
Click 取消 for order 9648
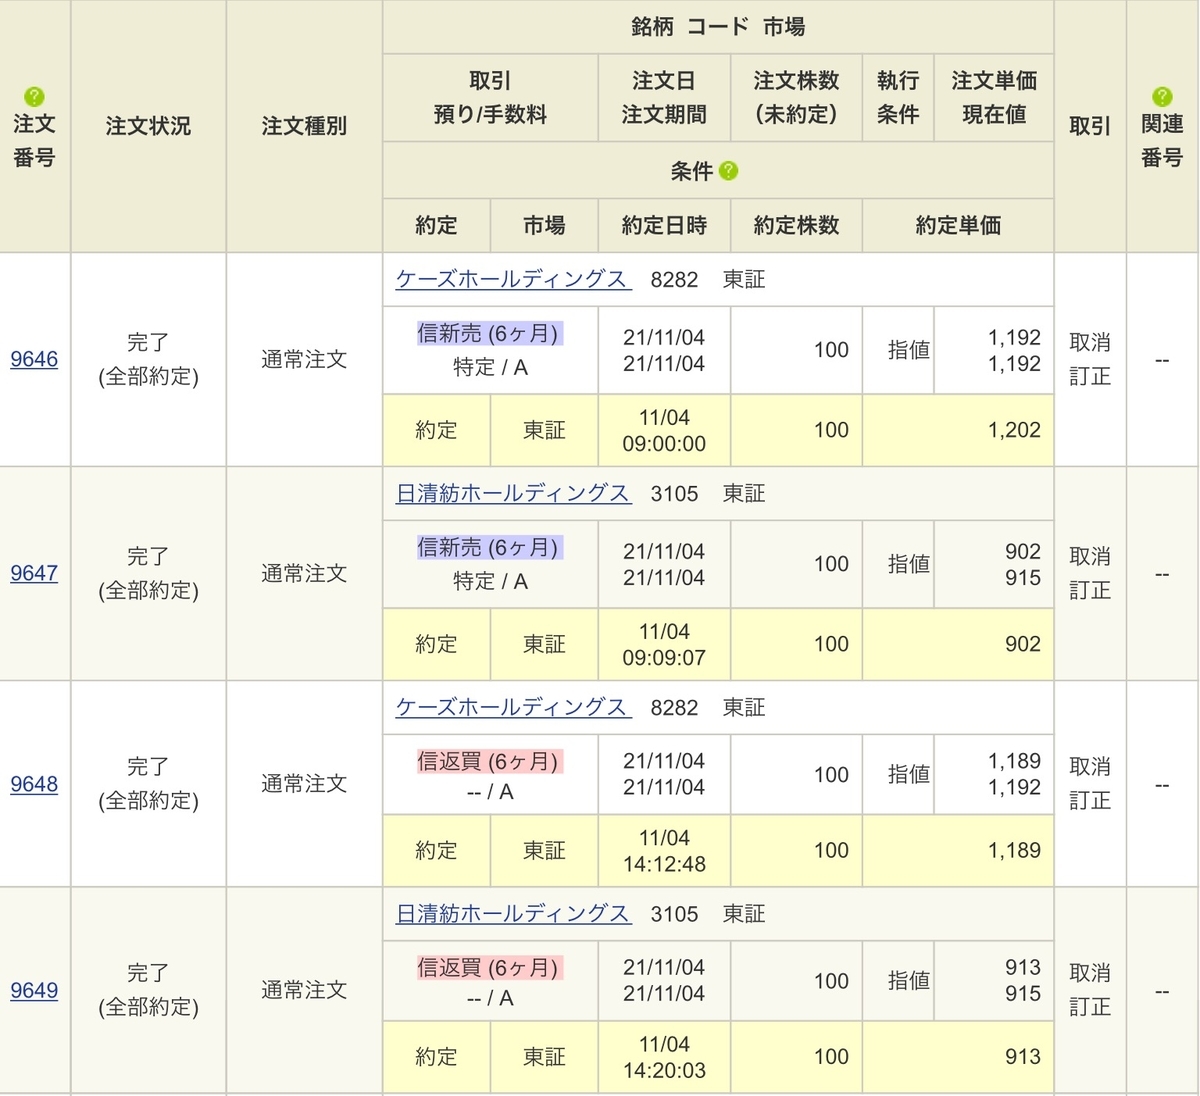tap(1090, 767)
